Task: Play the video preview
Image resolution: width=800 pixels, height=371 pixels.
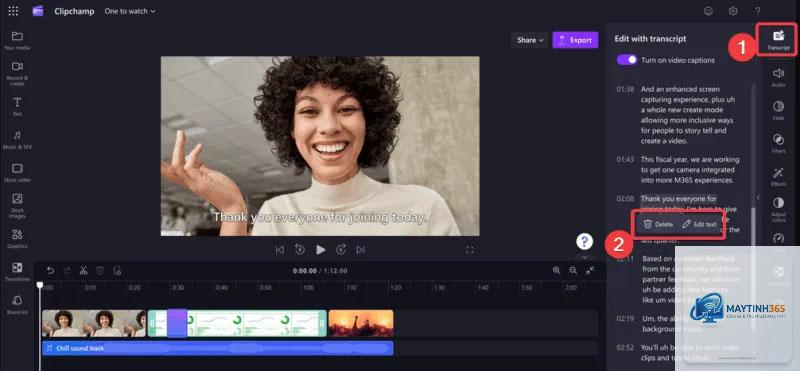Action: (x=320, y=250)
